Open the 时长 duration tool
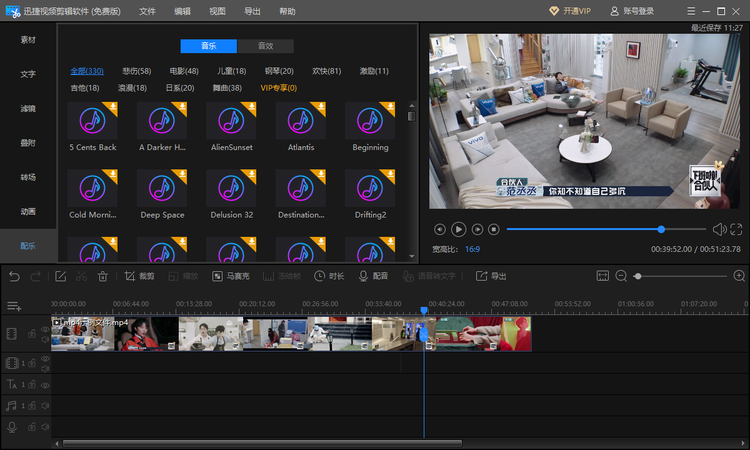The image size is (750, 450). [x=329, y=276]
